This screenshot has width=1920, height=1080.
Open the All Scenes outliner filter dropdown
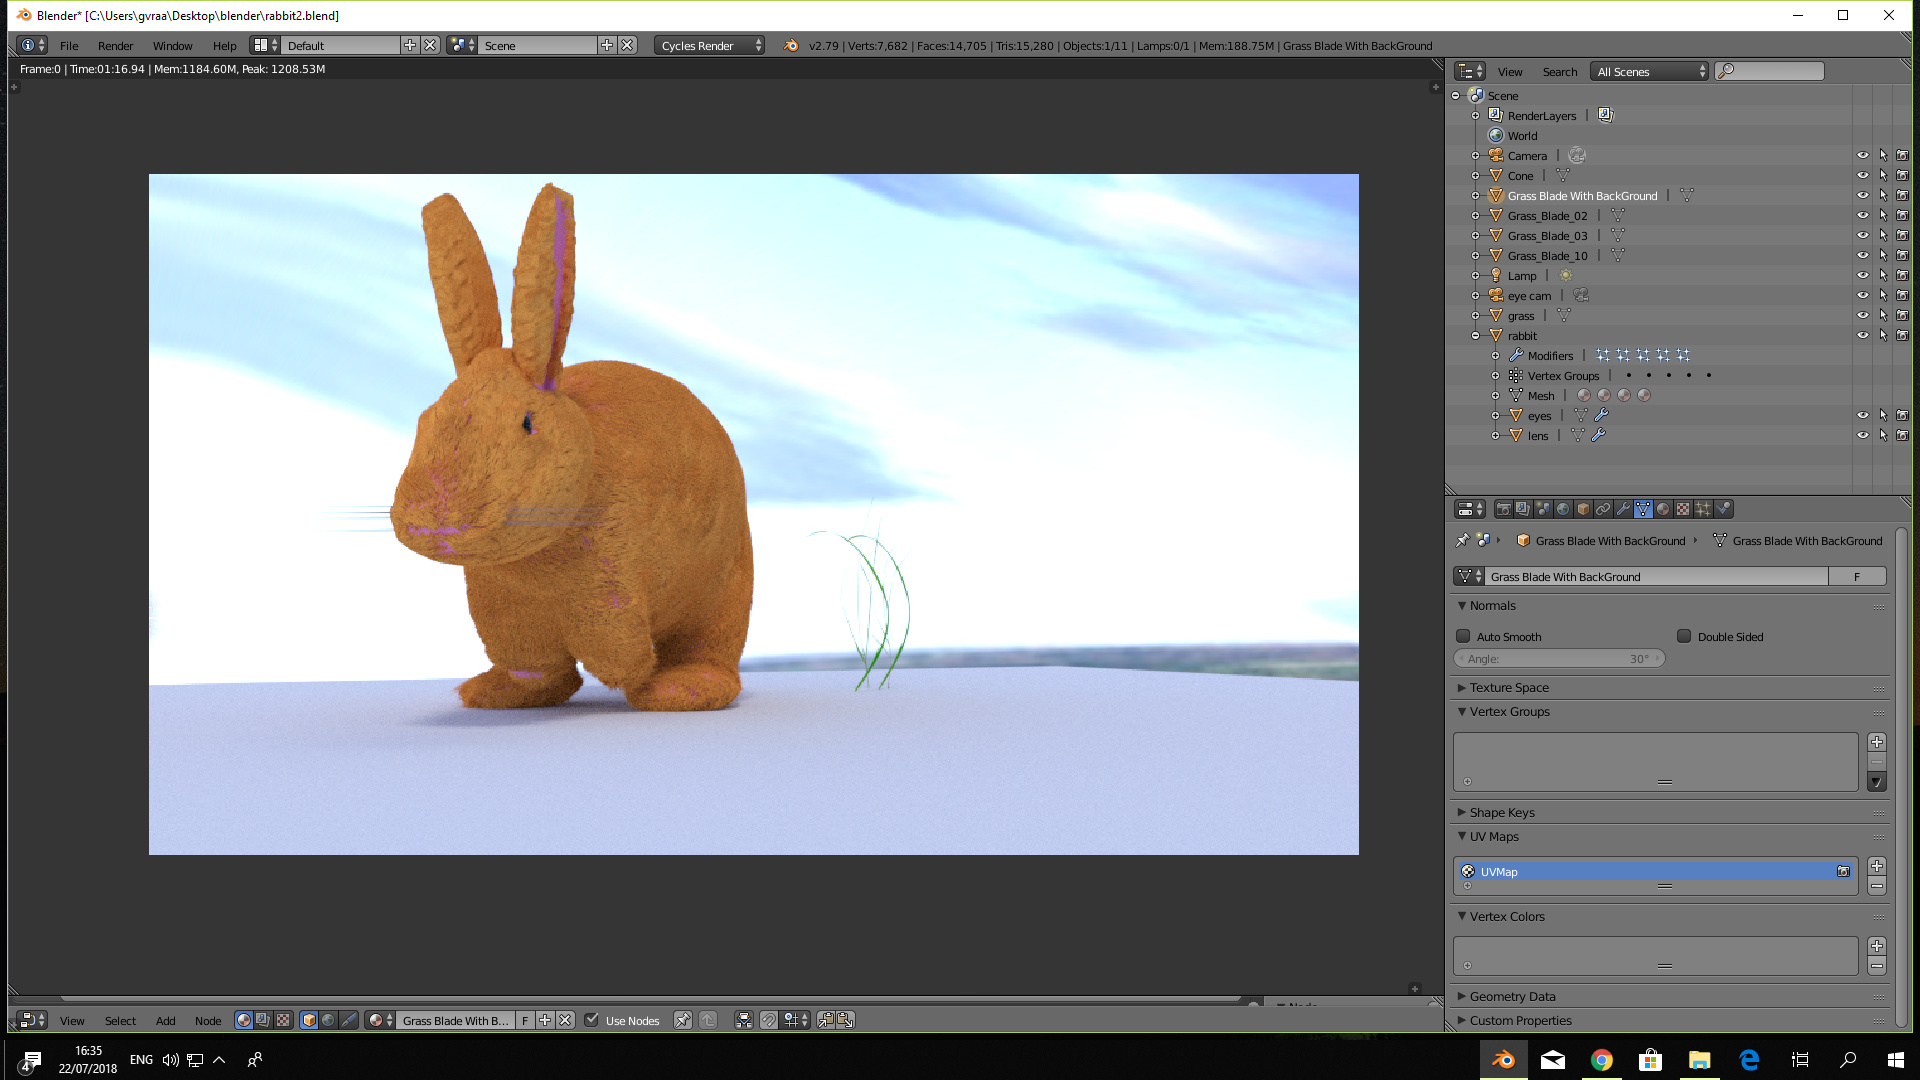pos(1650,71)
